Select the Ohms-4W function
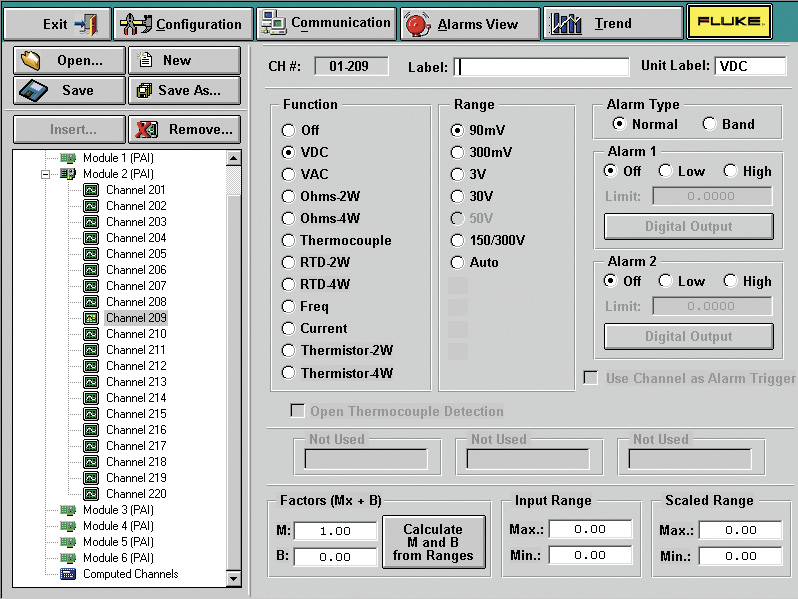Viewport: 798px width, 599px height. (x=288, y=218)
